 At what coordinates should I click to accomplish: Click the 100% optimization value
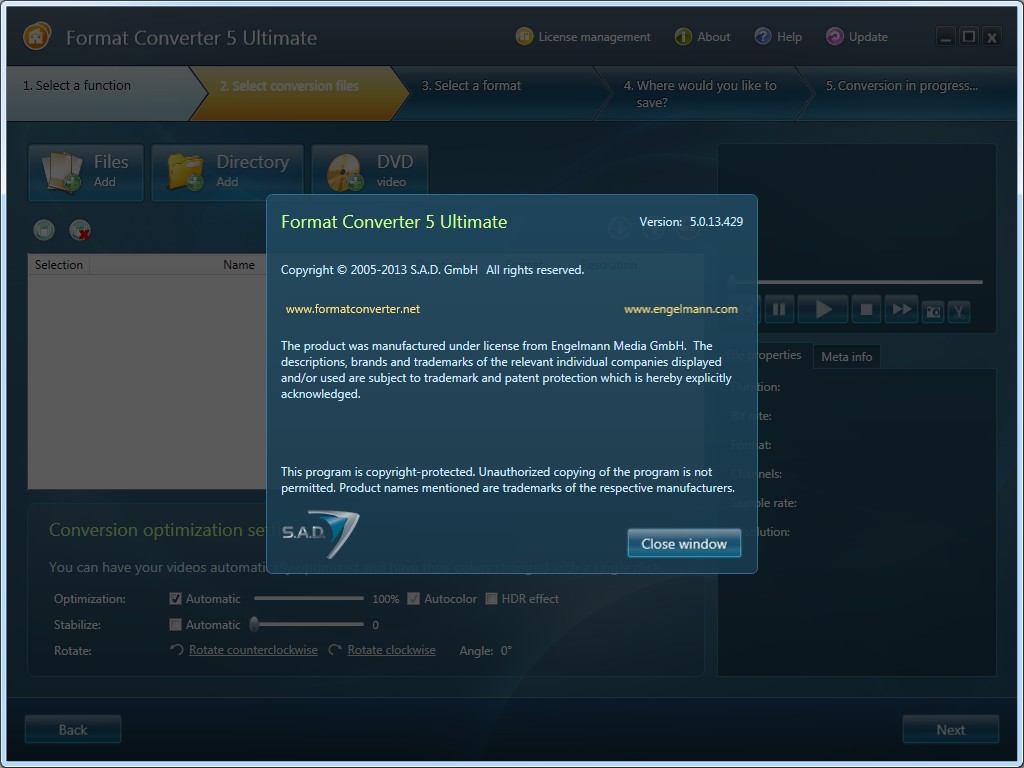tap(385, 599)
